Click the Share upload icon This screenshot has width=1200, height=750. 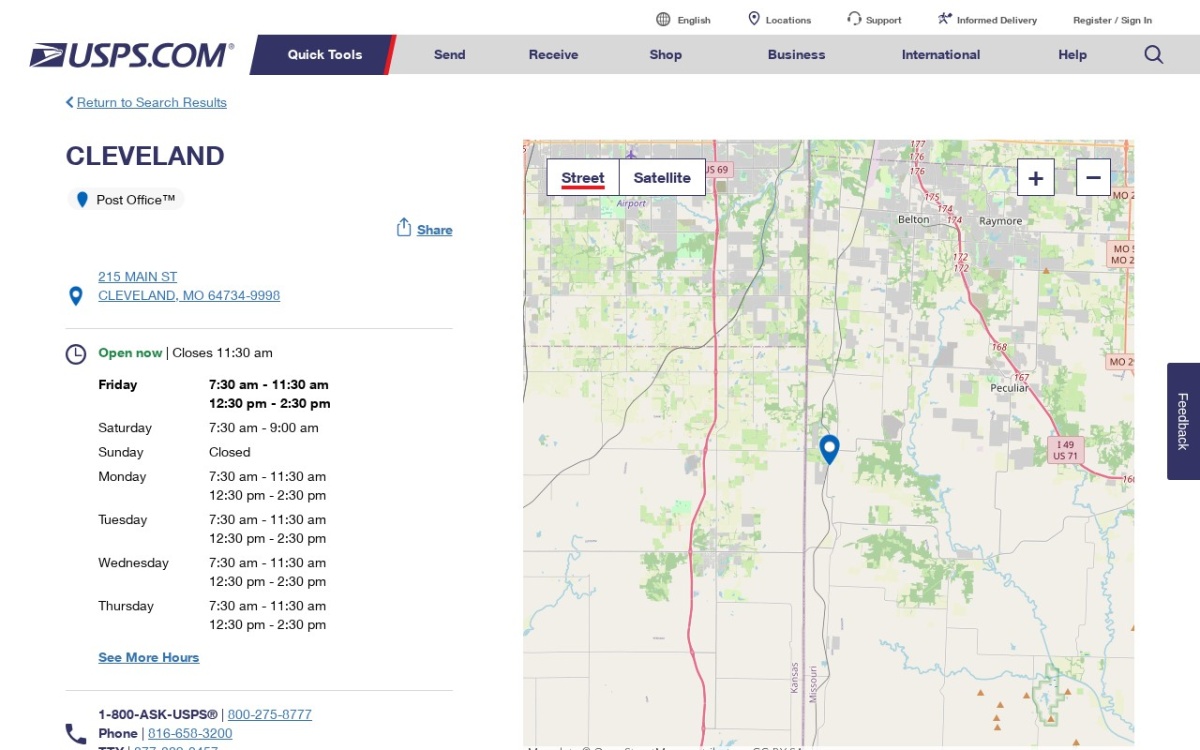404,228
